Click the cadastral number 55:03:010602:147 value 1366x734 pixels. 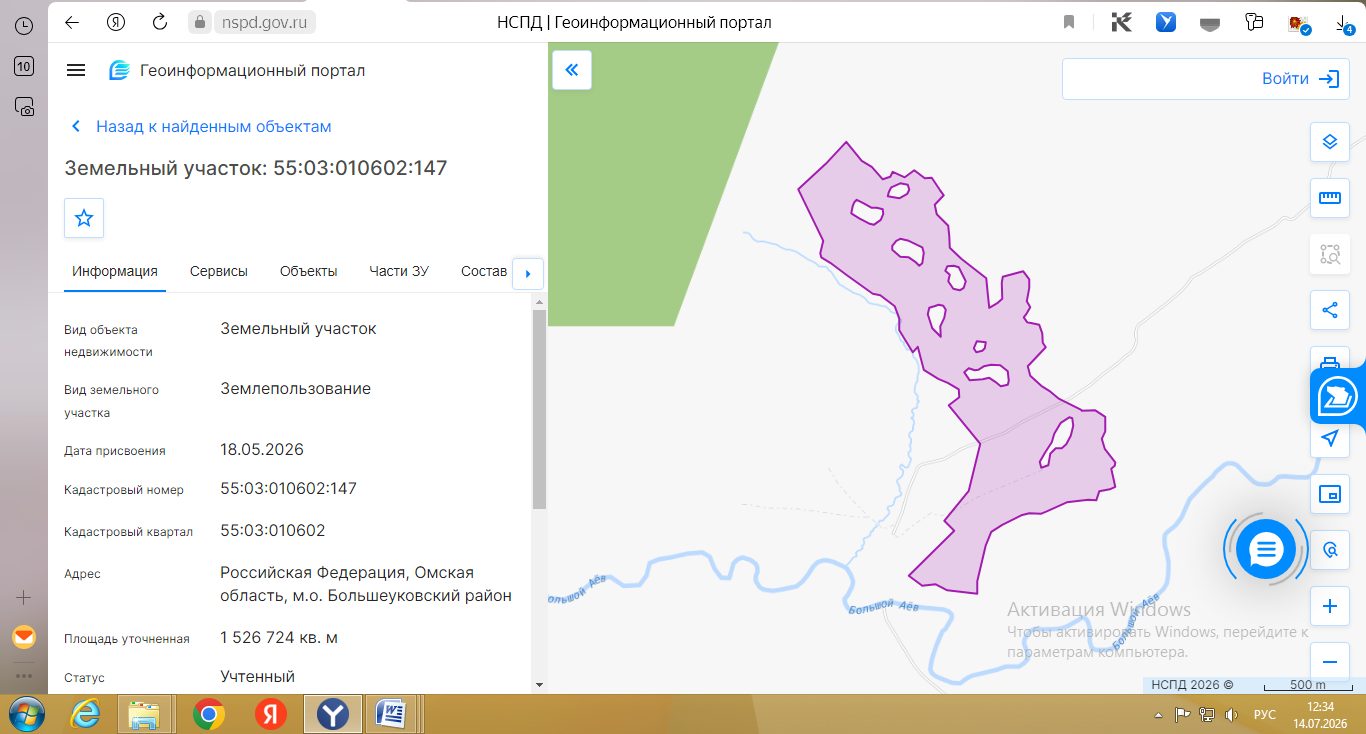coord(289,489)
